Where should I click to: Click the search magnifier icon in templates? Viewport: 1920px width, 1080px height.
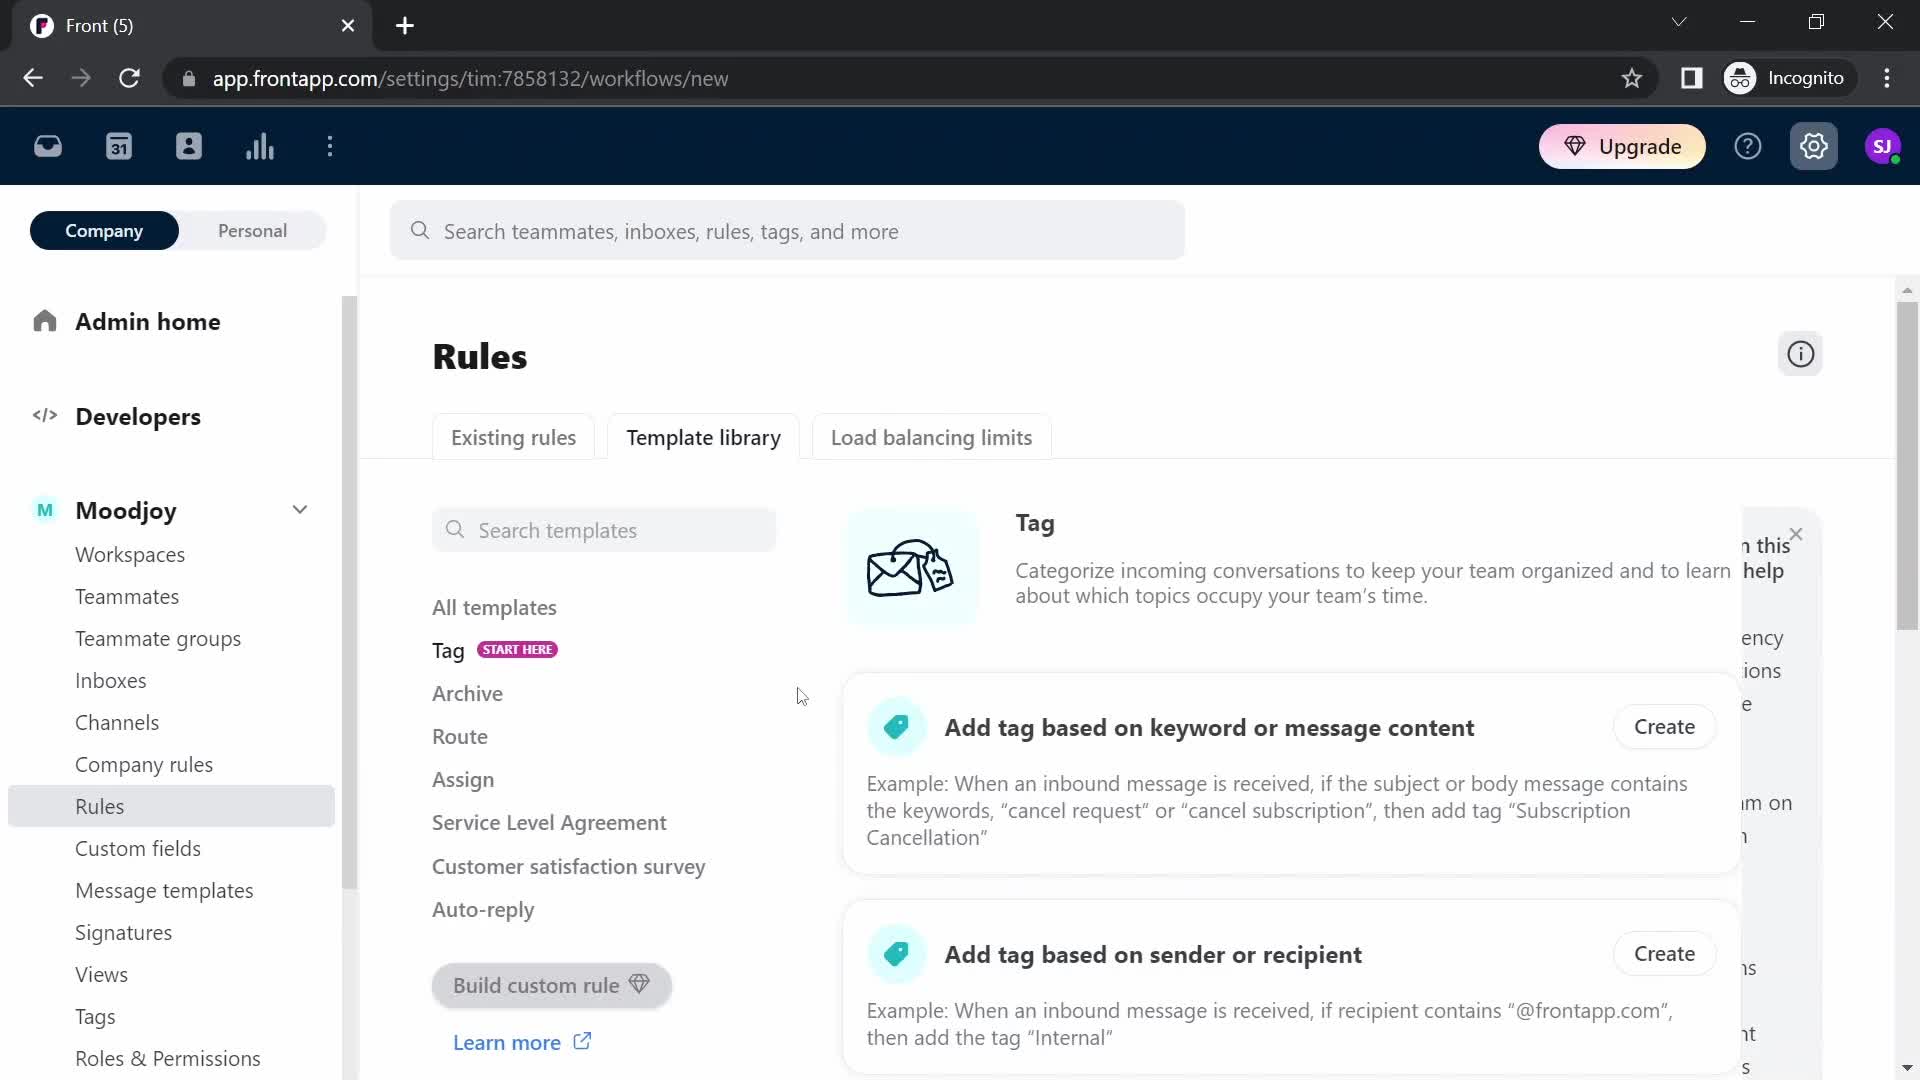(x=455, y=529)
